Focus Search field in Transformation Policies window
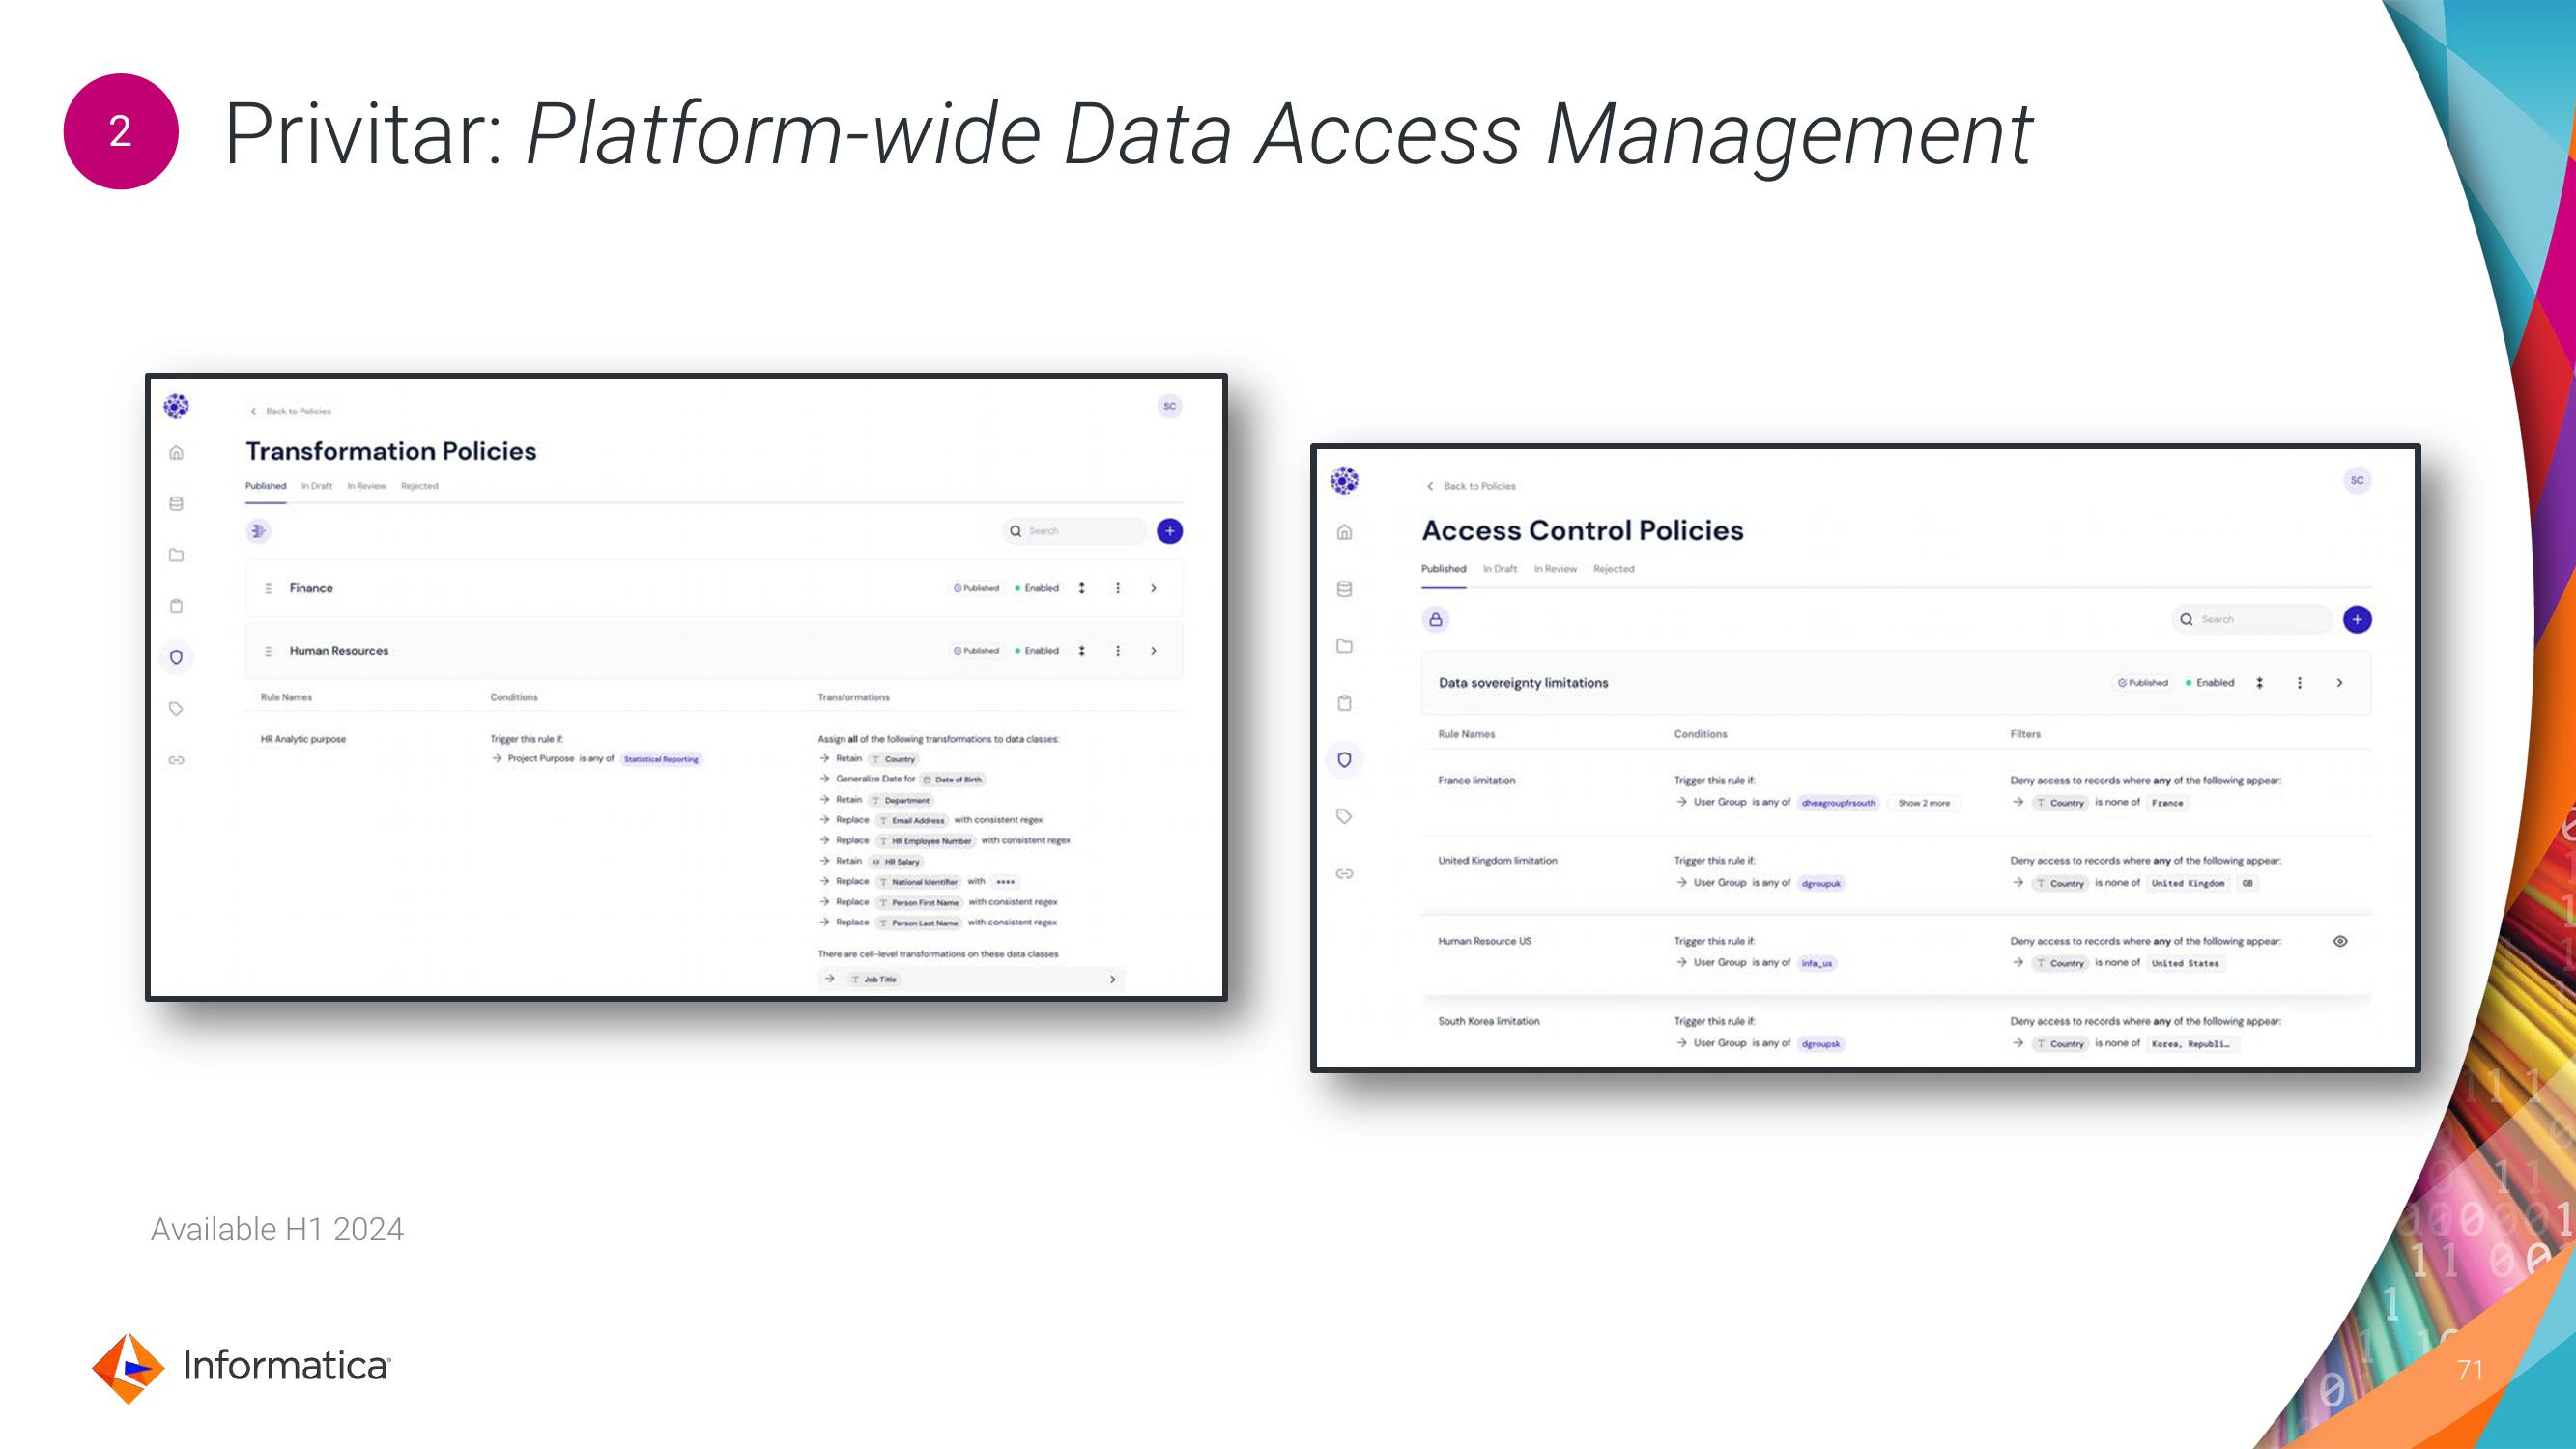Screen dimensions: 2576x1449 tap(1075, 531)
